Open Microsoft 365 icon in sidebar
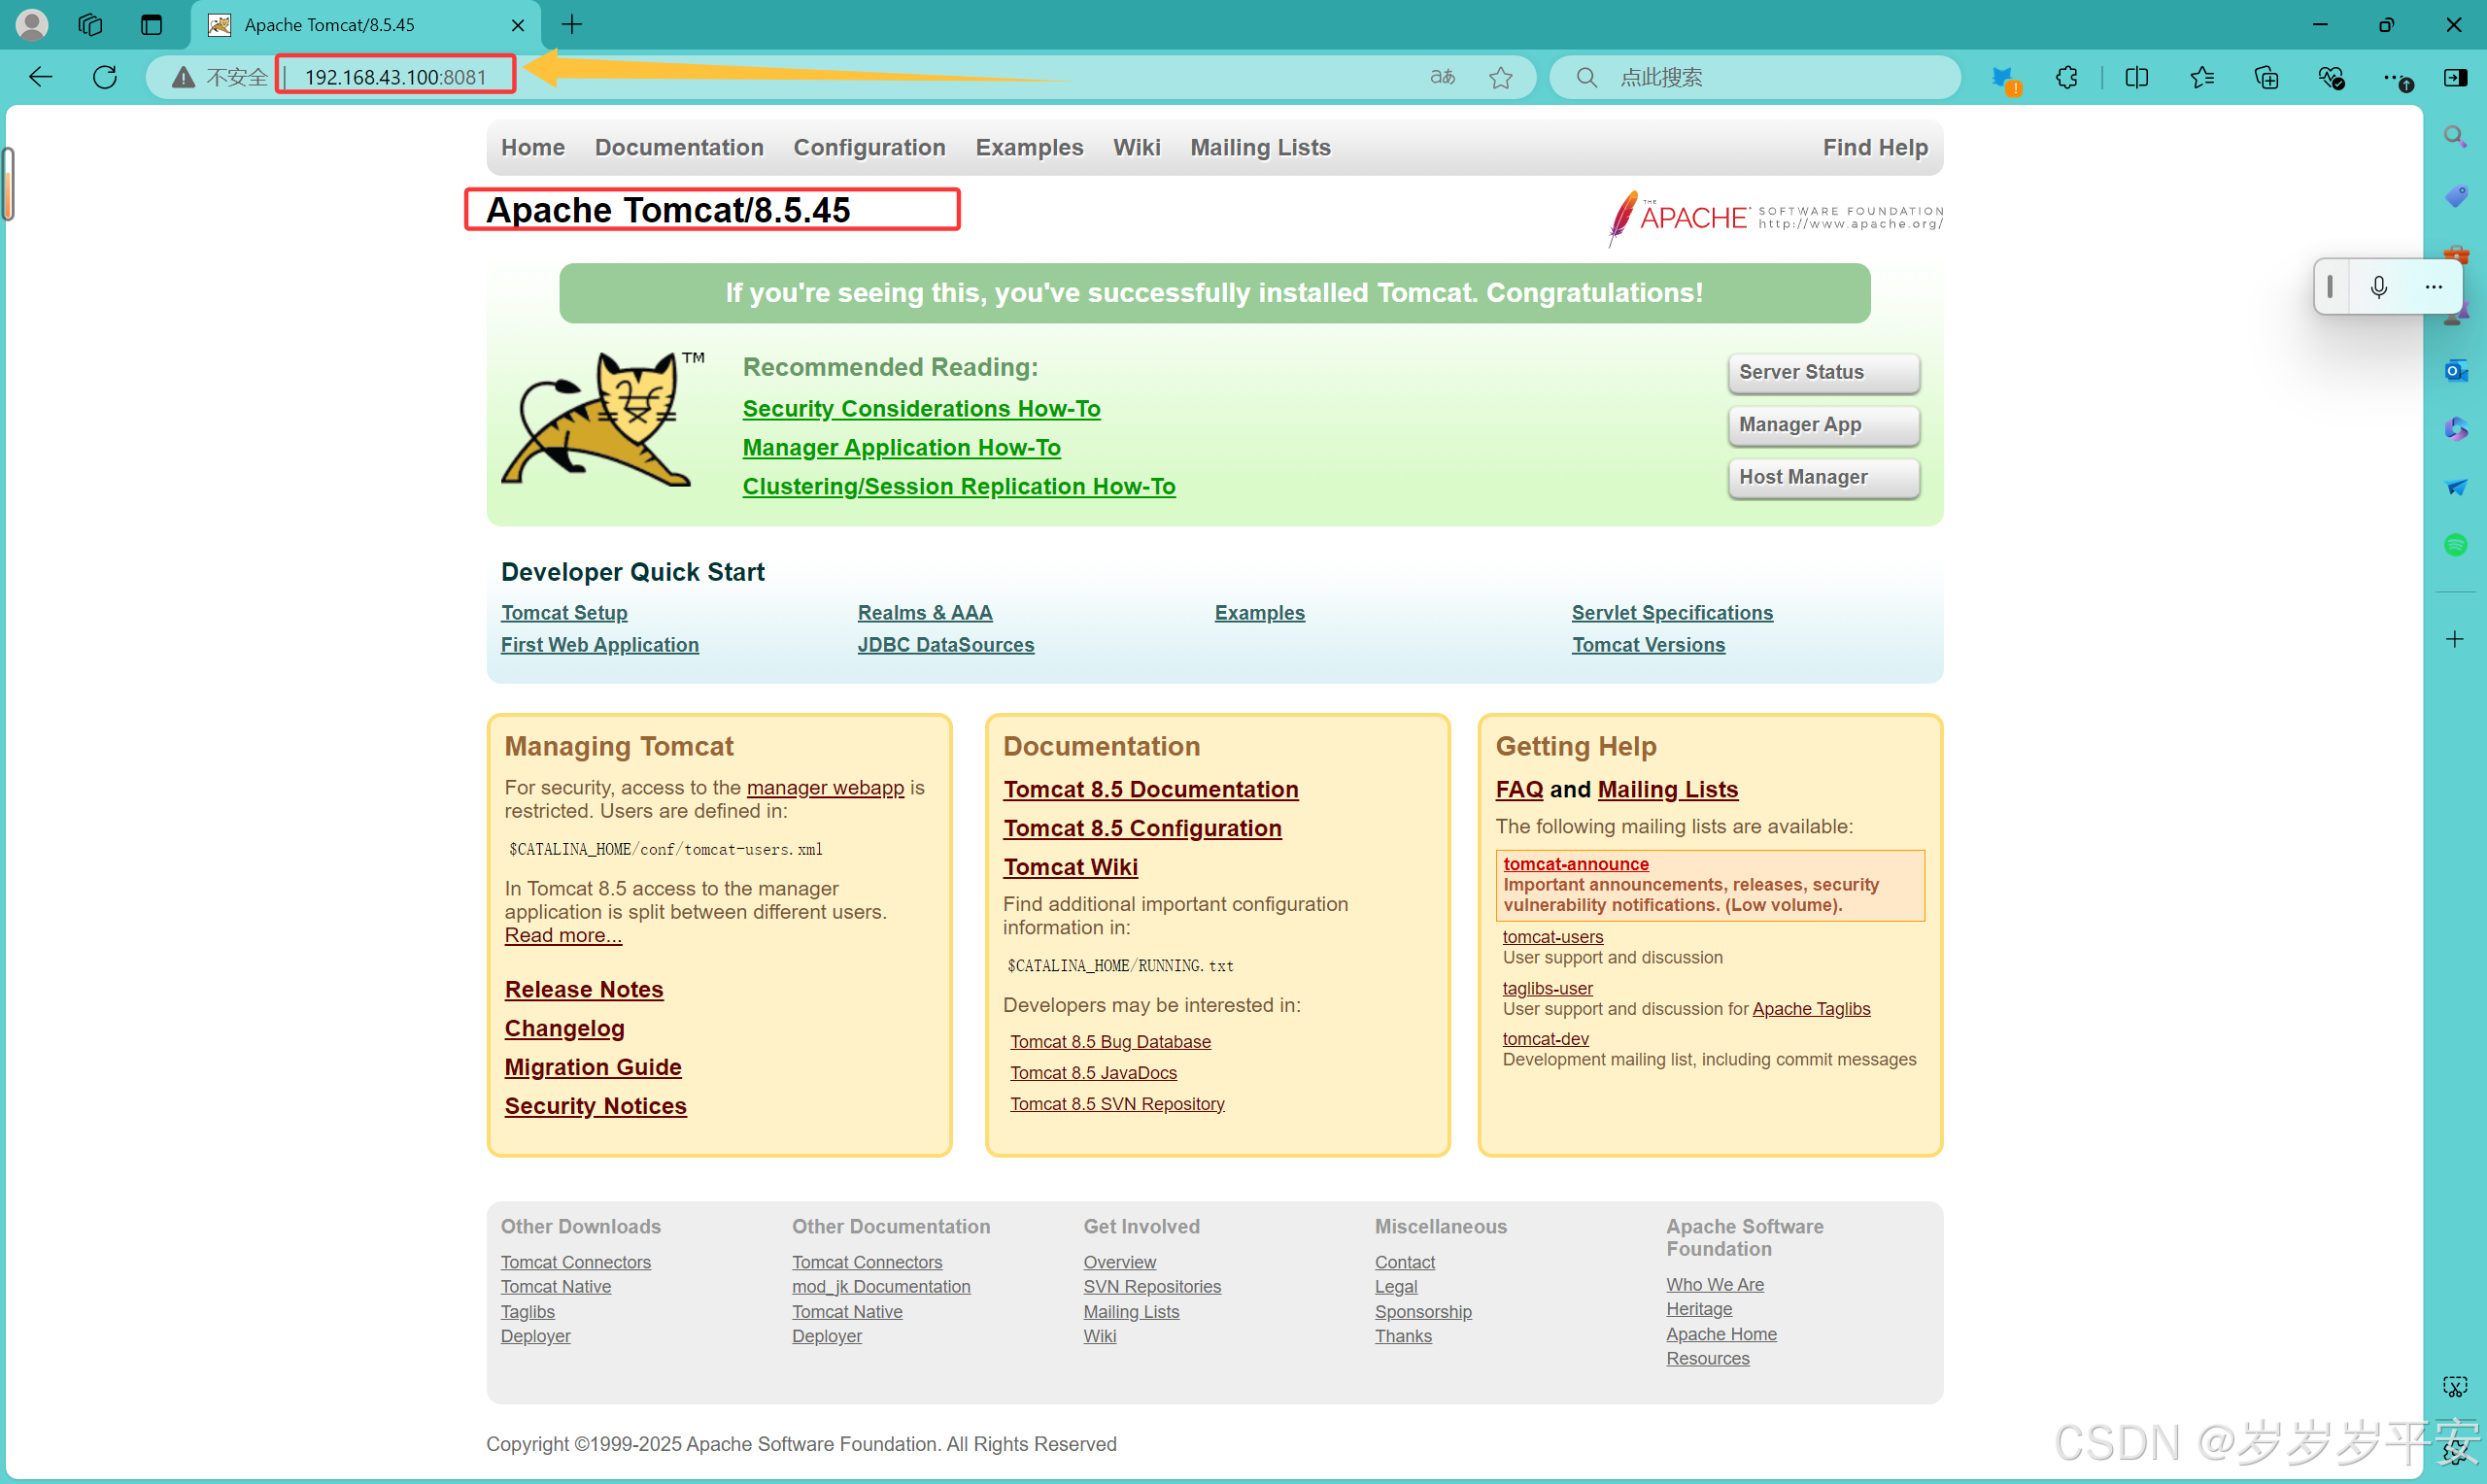The image size is (2487, 1484). (2455, 429)
